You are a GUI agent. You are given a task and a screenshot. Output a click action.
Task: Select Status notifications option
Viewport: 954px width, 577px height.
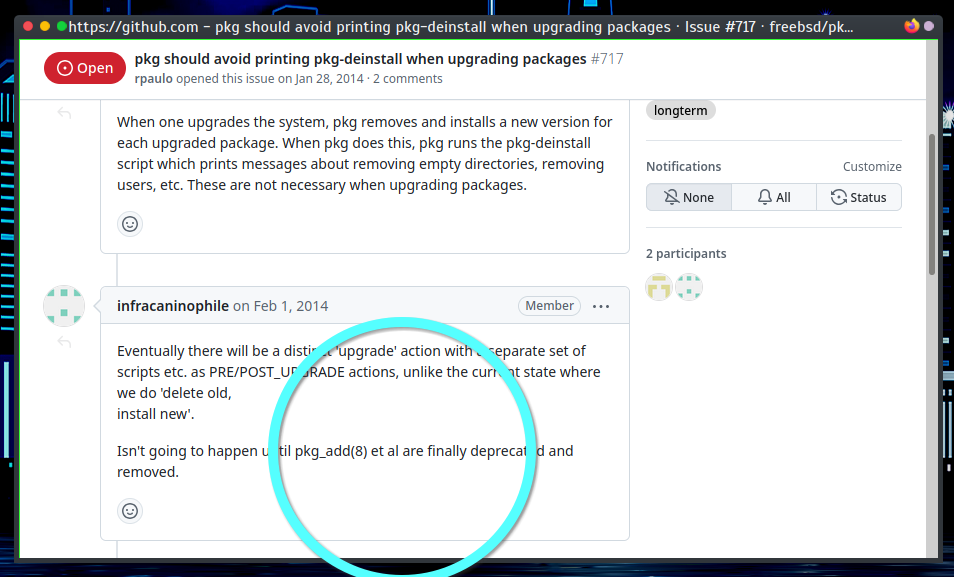pos(858,197)
